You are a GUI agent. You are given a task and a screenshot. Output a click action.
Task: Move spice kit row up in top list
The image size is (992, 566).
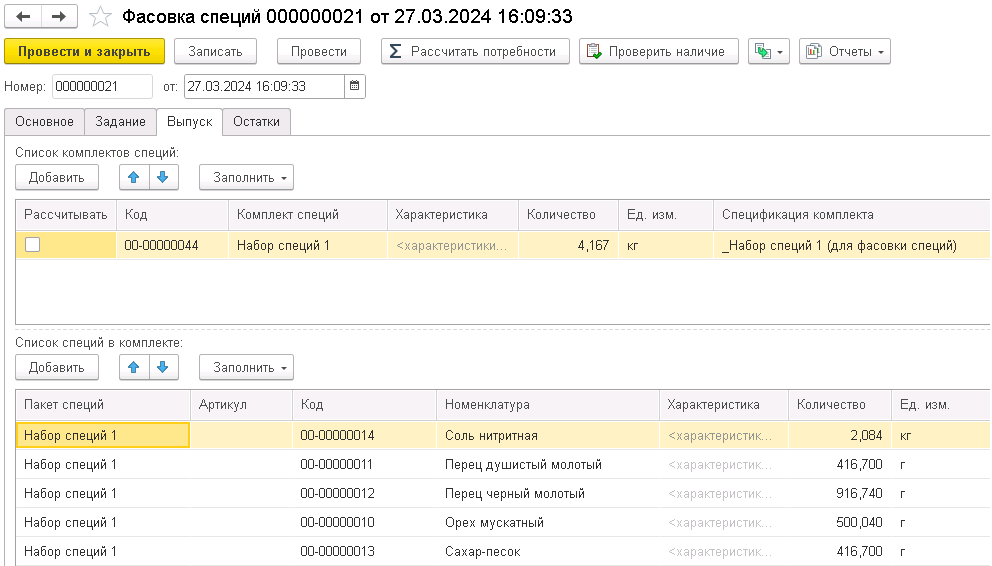click(134, 177)
